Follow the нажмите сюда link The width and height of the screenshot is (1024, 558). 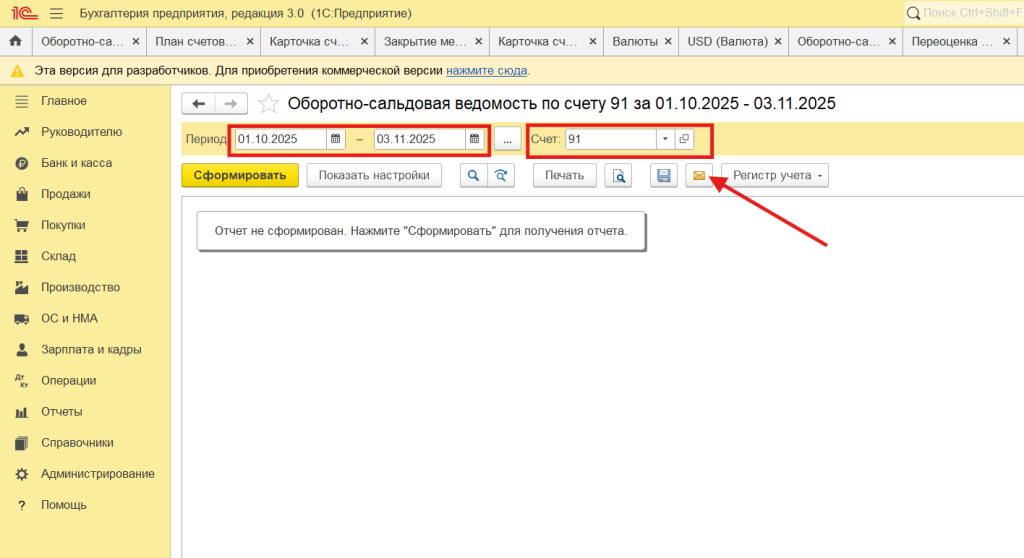487,71
